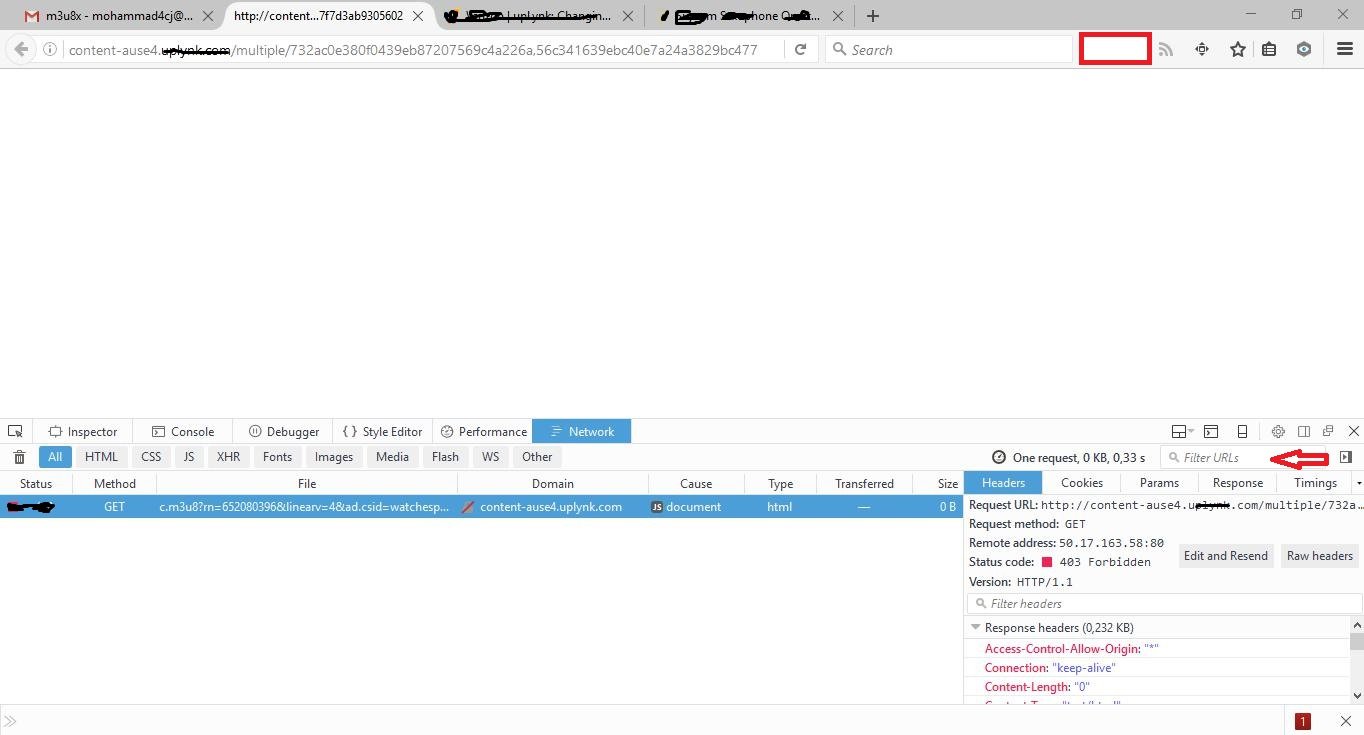
Task: Open the details tabs overflow dropdown arrow
Action: pyautogui.click(x=1358, y=483)
